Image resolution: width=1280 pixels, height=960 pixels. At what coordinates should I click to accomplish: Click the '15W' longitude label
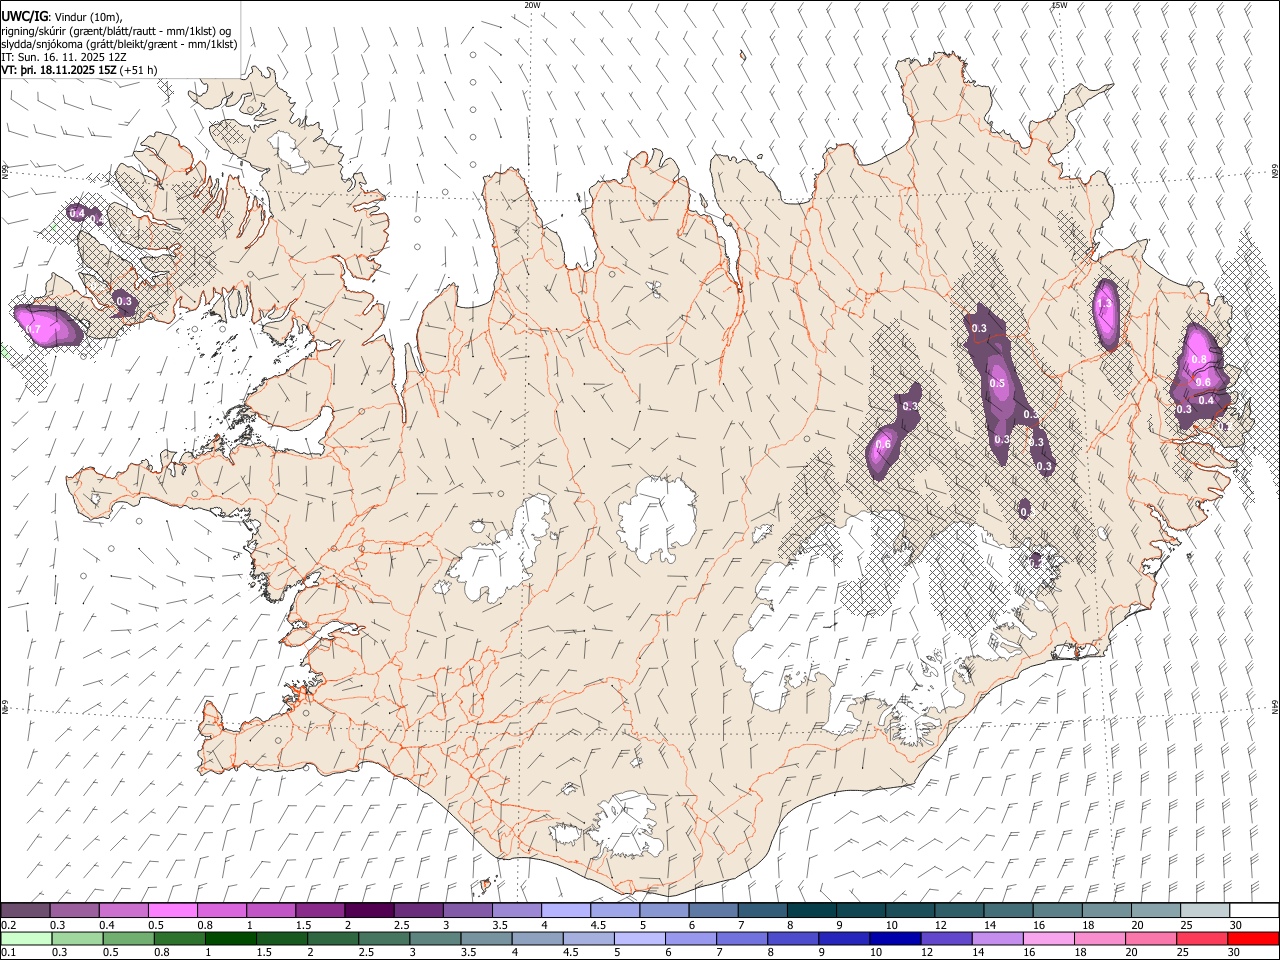click(1059, 5)
